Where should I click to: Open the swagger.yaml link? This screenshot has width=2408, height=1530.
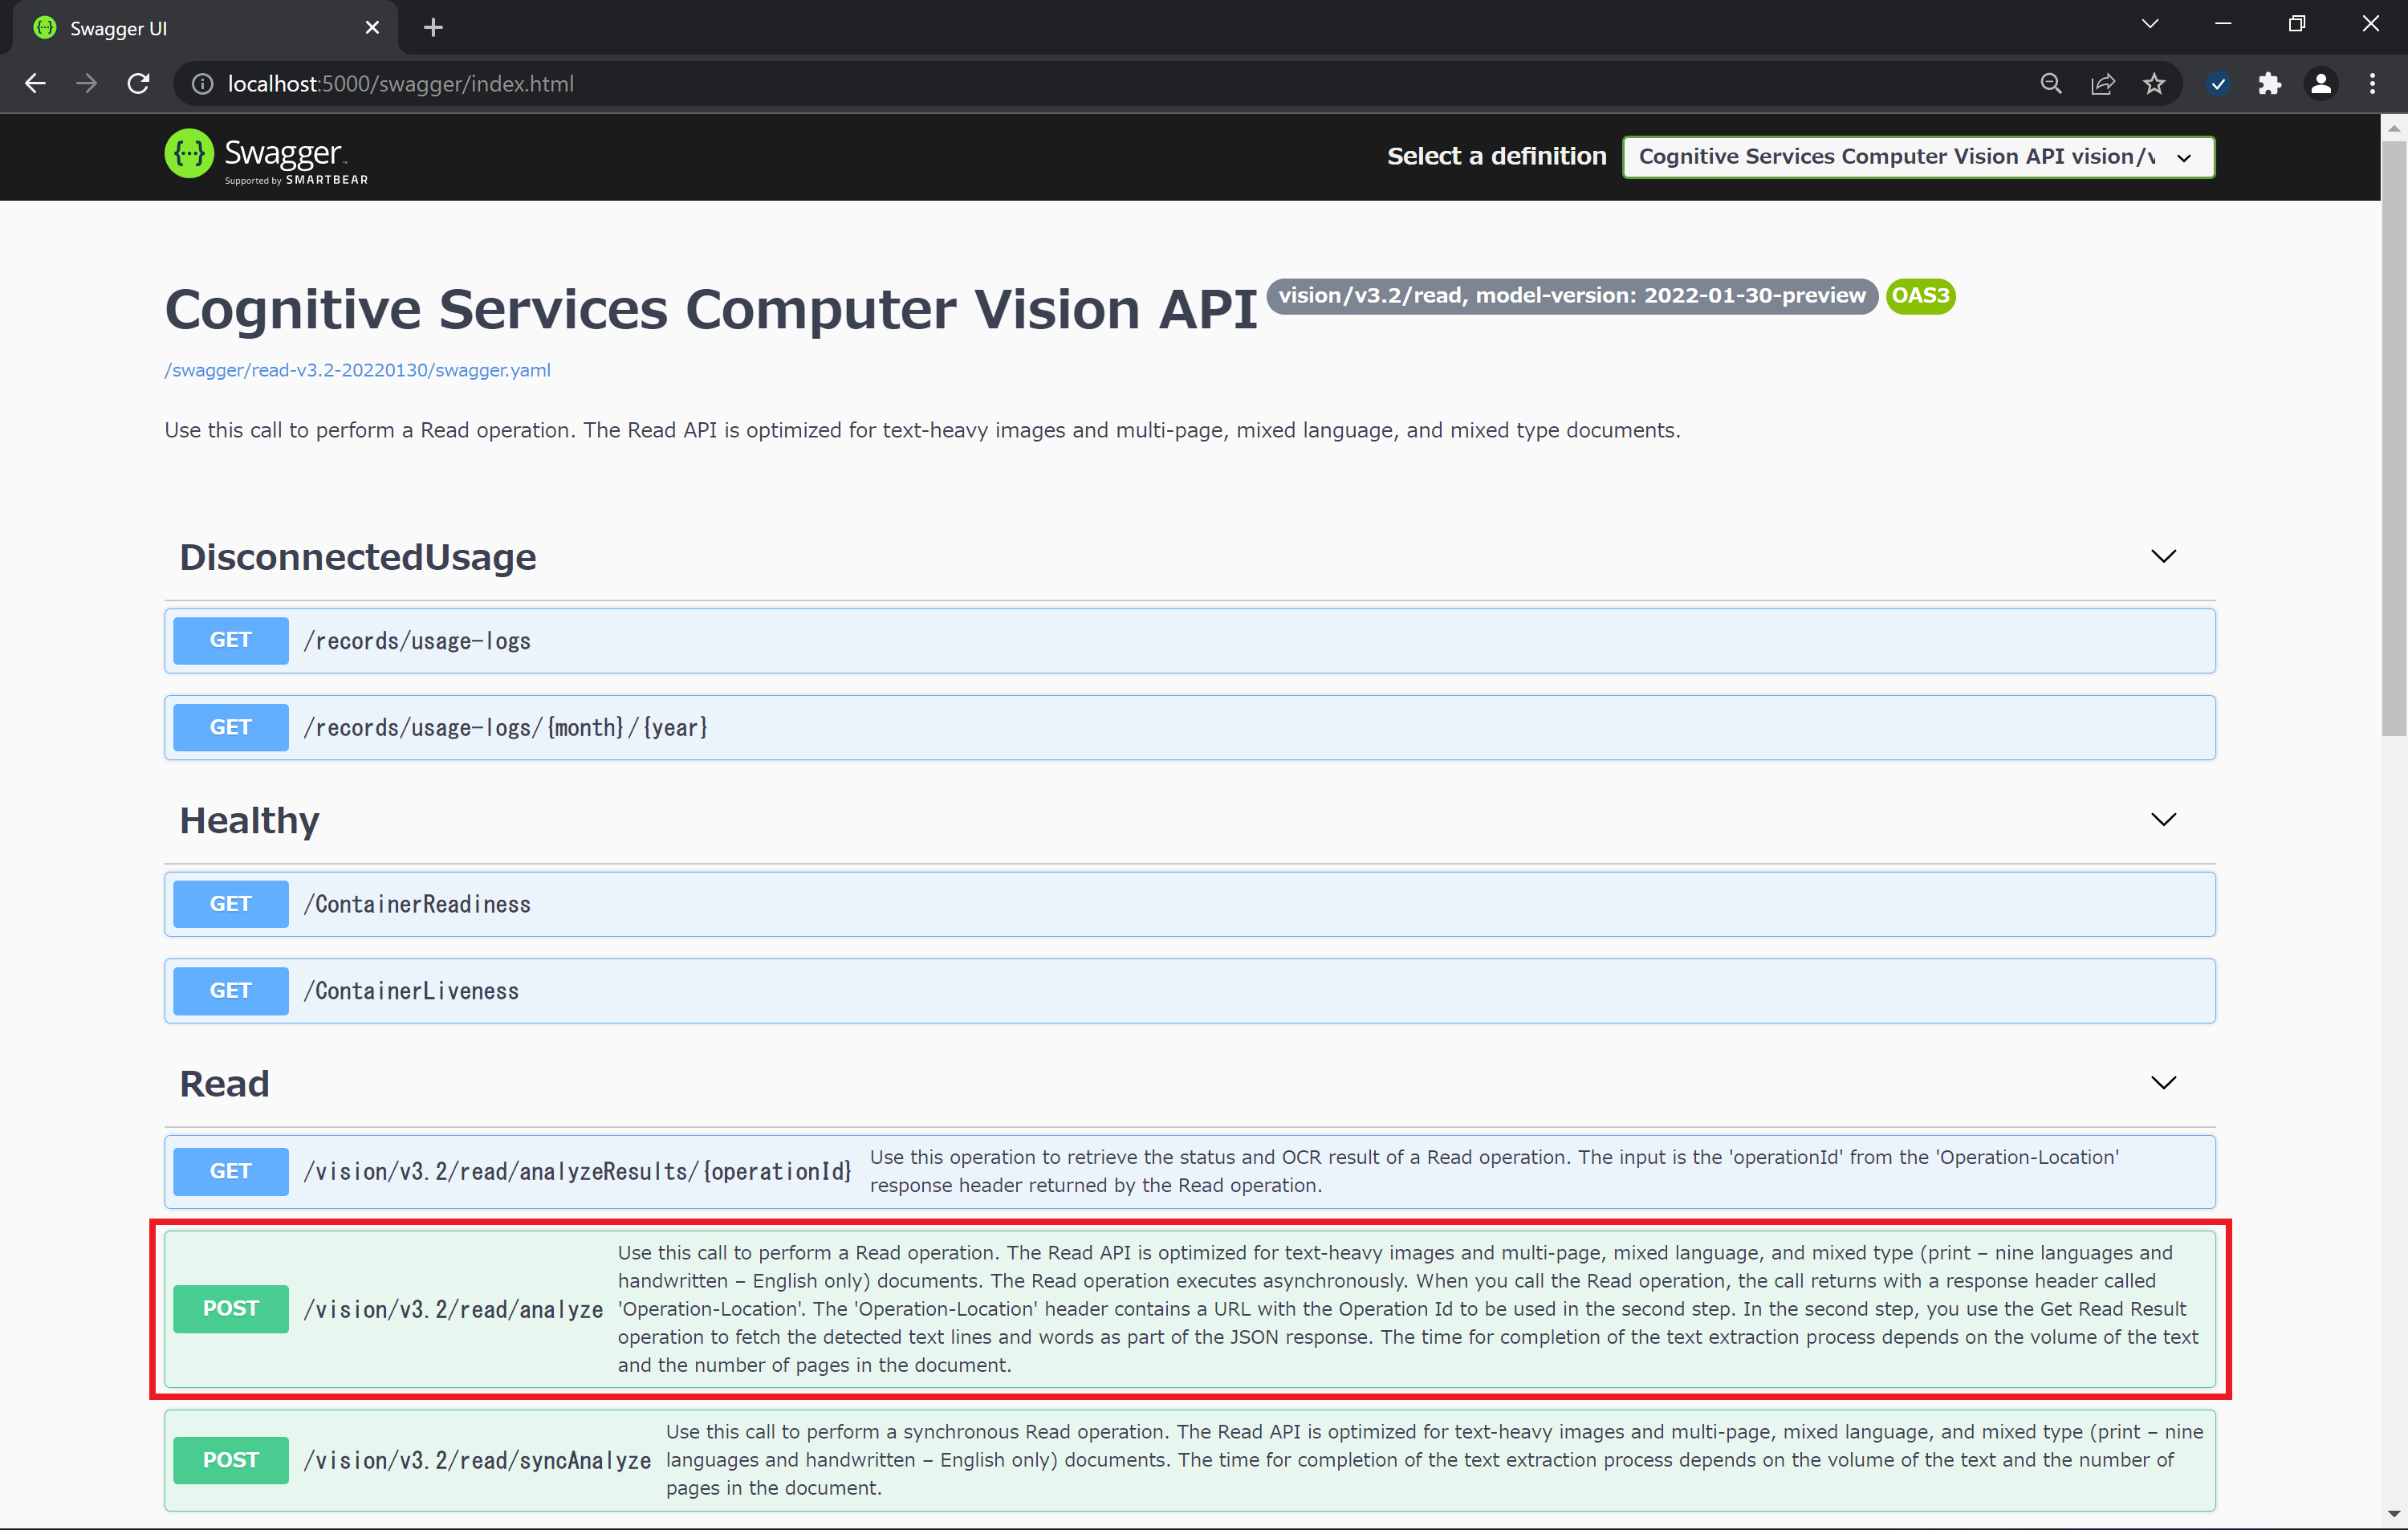357,370
